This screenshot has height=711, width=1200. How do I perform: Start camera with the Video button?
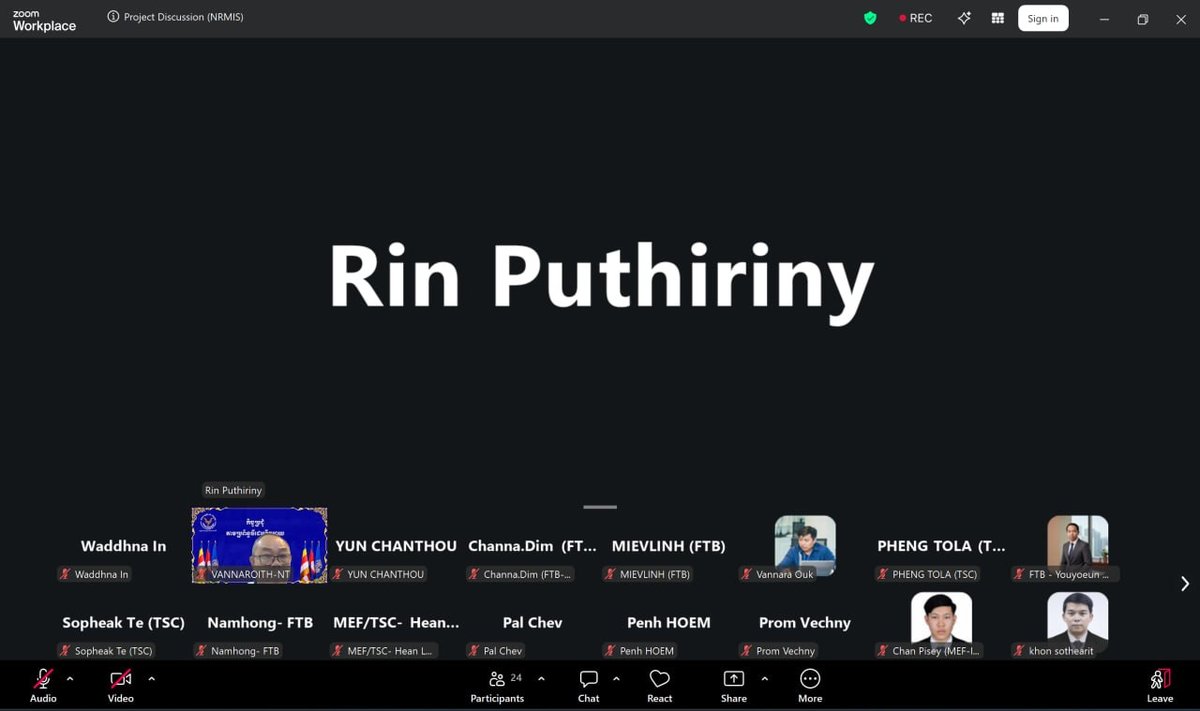121,685
